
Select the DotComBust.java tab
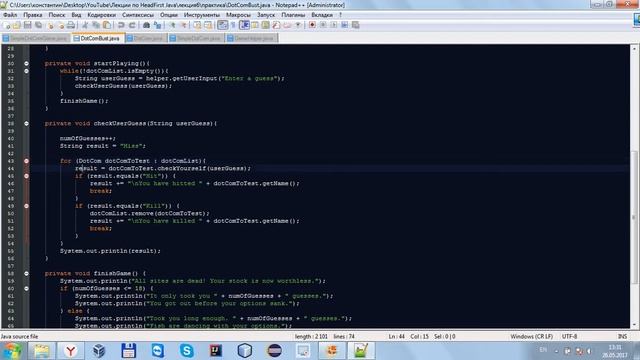coord(97,38)
